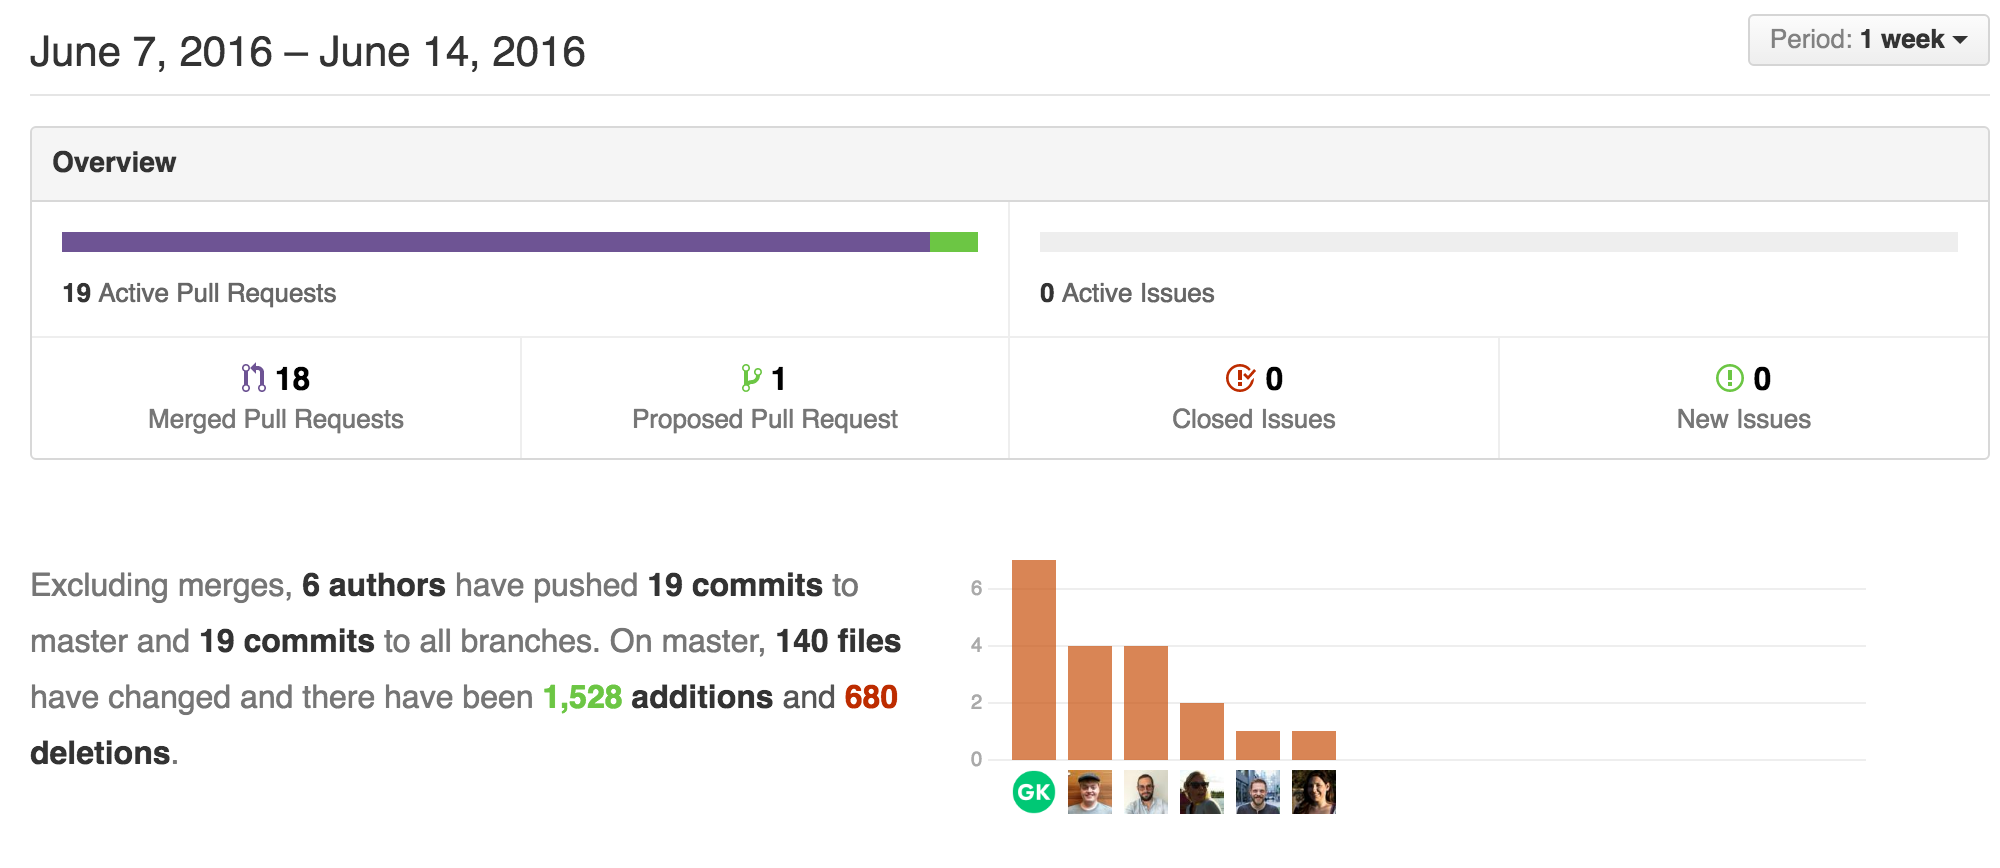
Task: Open the Period 1 week dropdown
Action: 1867,40
